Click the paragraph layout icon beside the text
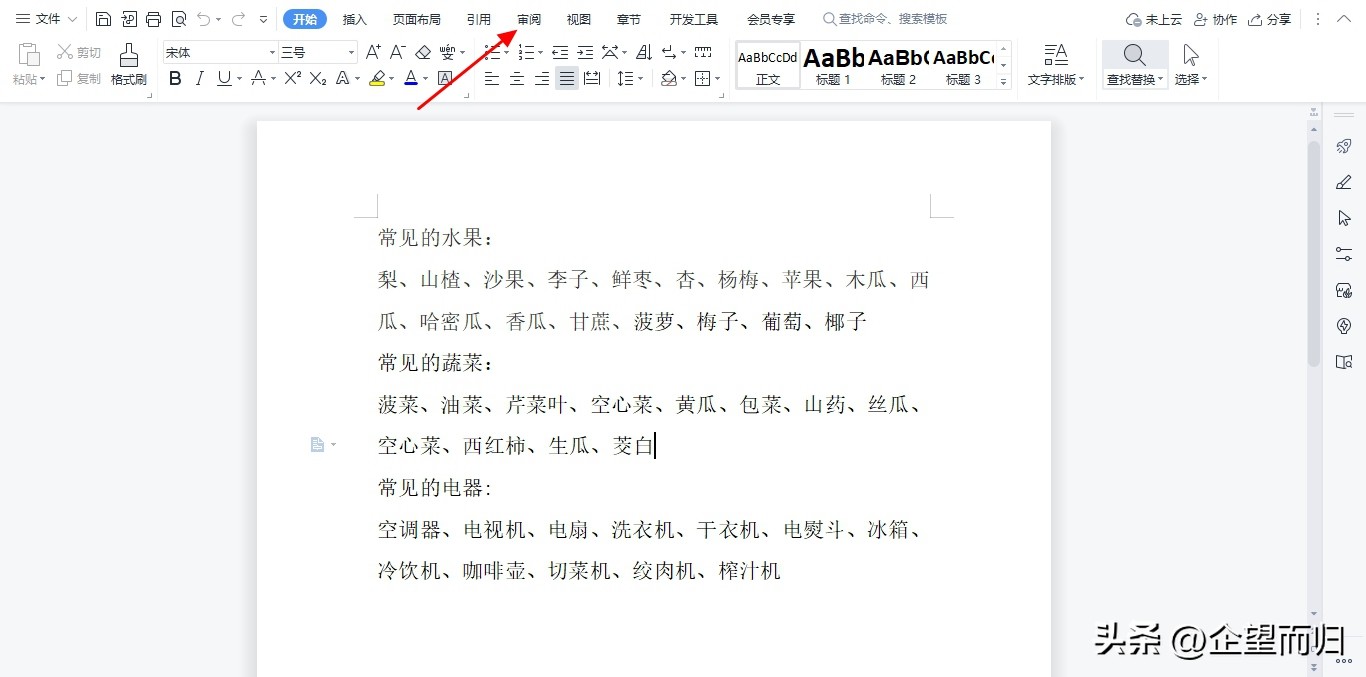The width and height of the screenshot is (1366, 677). pyautogui.click(x=317, y=444)
